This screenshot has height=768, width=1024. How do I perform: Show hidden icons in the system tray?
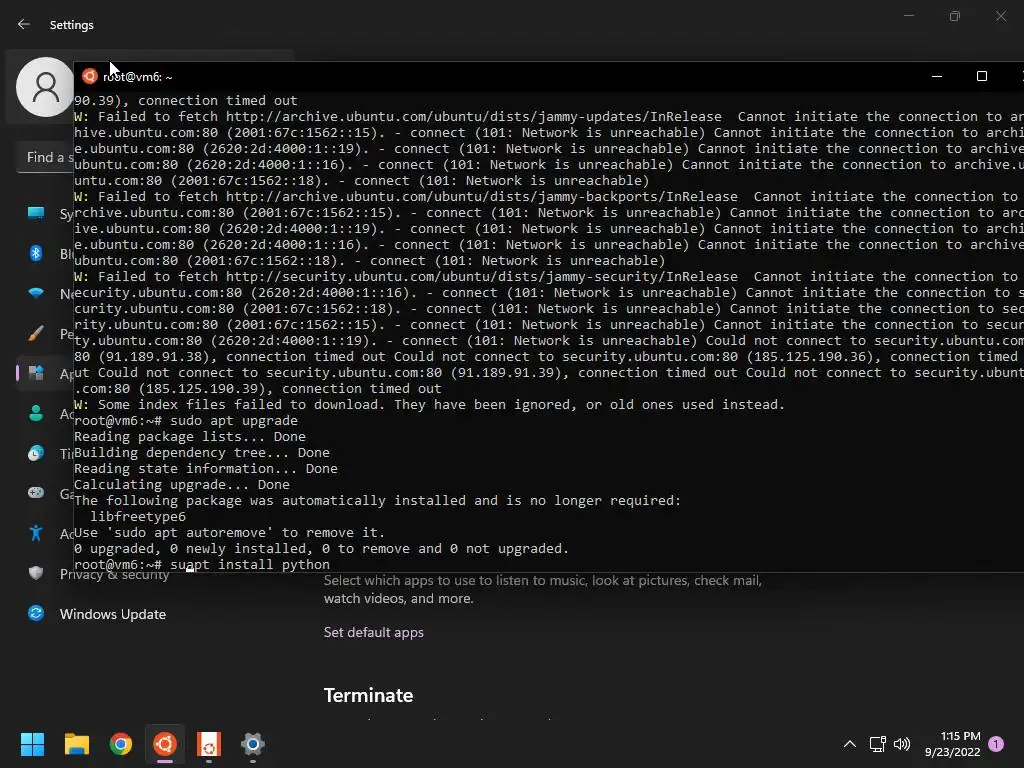pos(850,744)
